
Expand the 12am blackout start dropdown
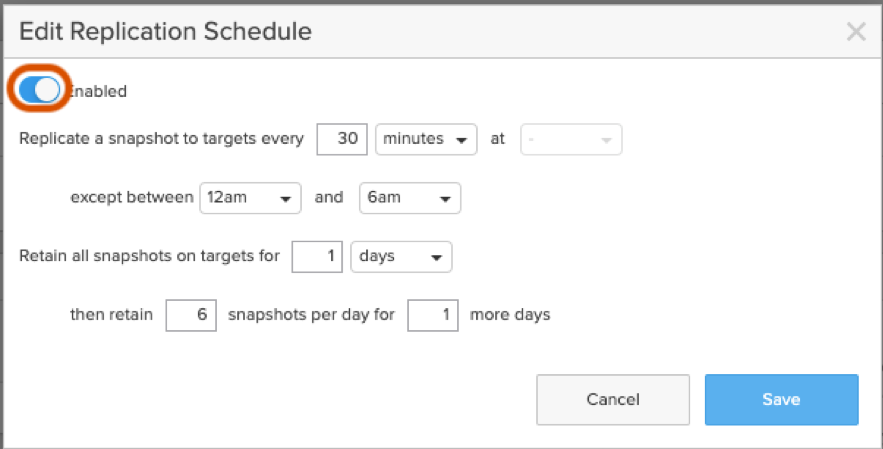pyautogui.click(x=250, y=198)
